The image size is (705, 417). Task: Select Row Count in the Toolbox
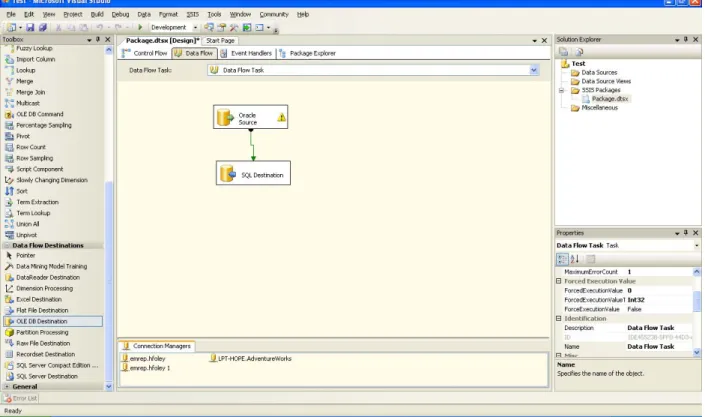tap(31, 147)
